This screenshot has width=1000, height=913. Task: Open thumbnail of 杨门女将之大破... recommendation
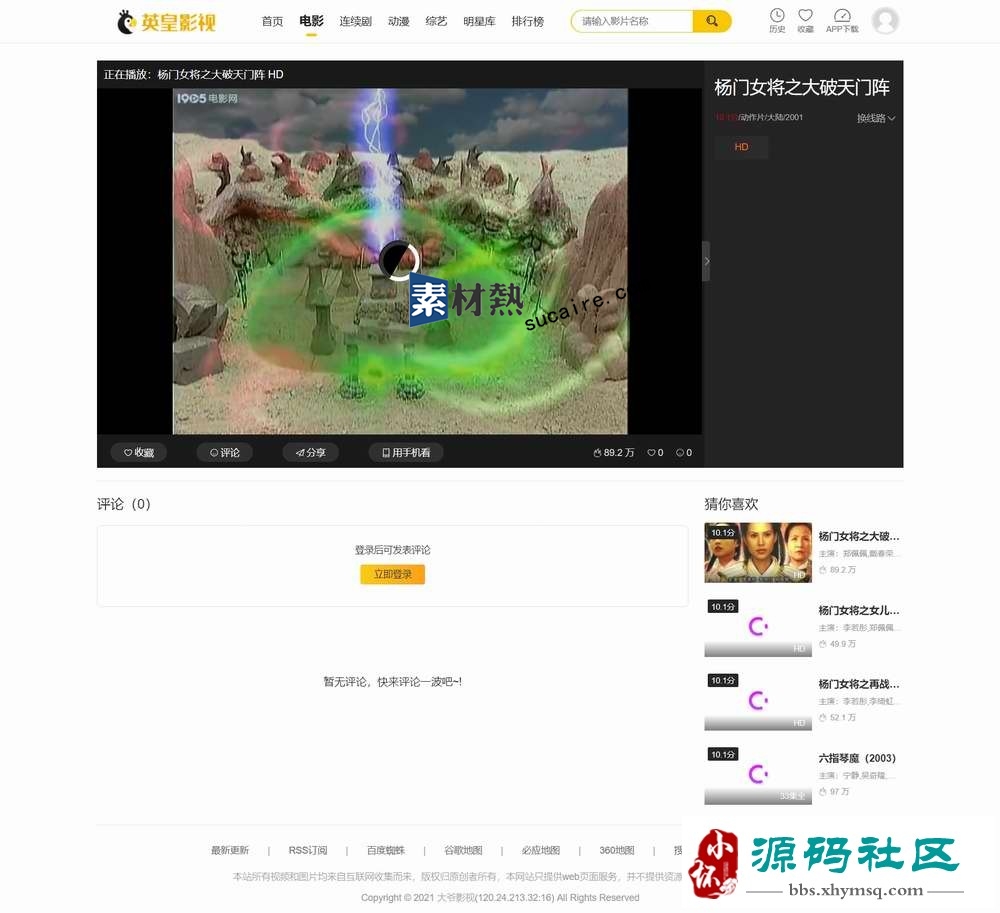(x=758, y=553)
